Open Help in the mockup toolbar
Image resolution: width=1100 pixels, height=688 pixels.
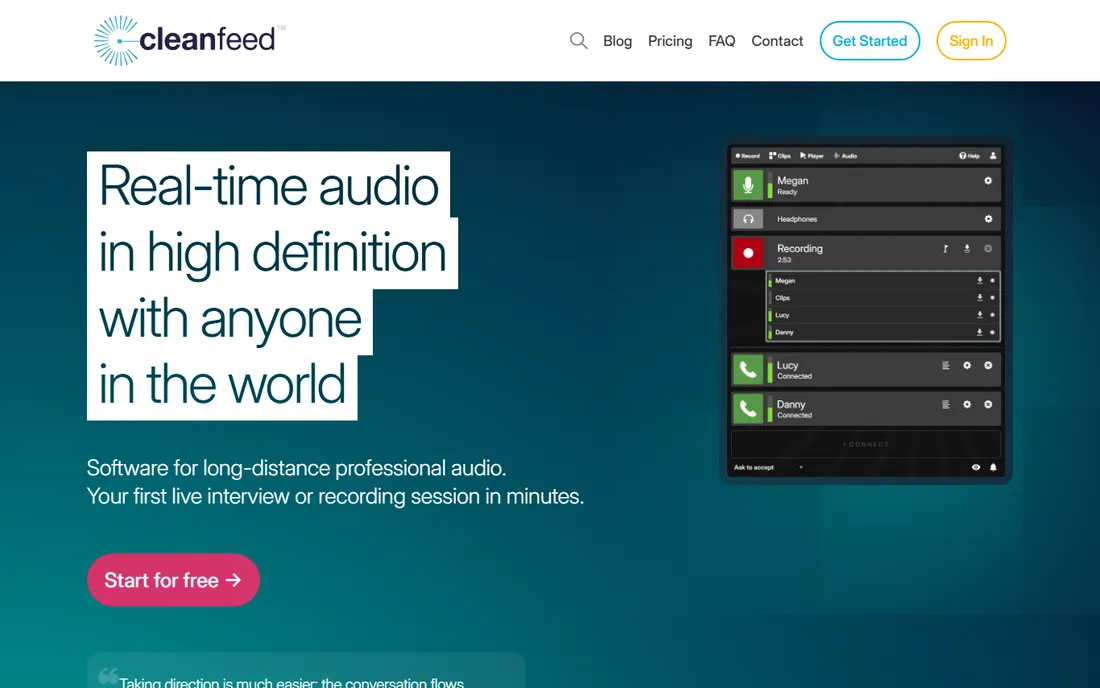click(969, 156)
